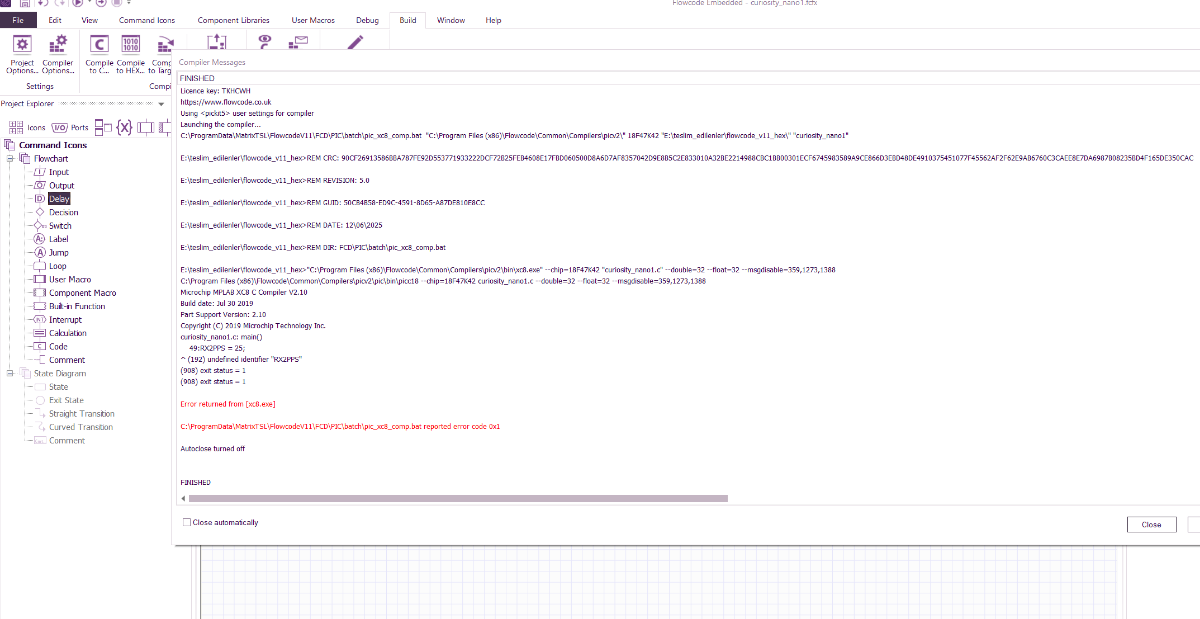Open Project Options in the Settings group
Screen dimensions: 1200x619
click(x=22, y=53)
